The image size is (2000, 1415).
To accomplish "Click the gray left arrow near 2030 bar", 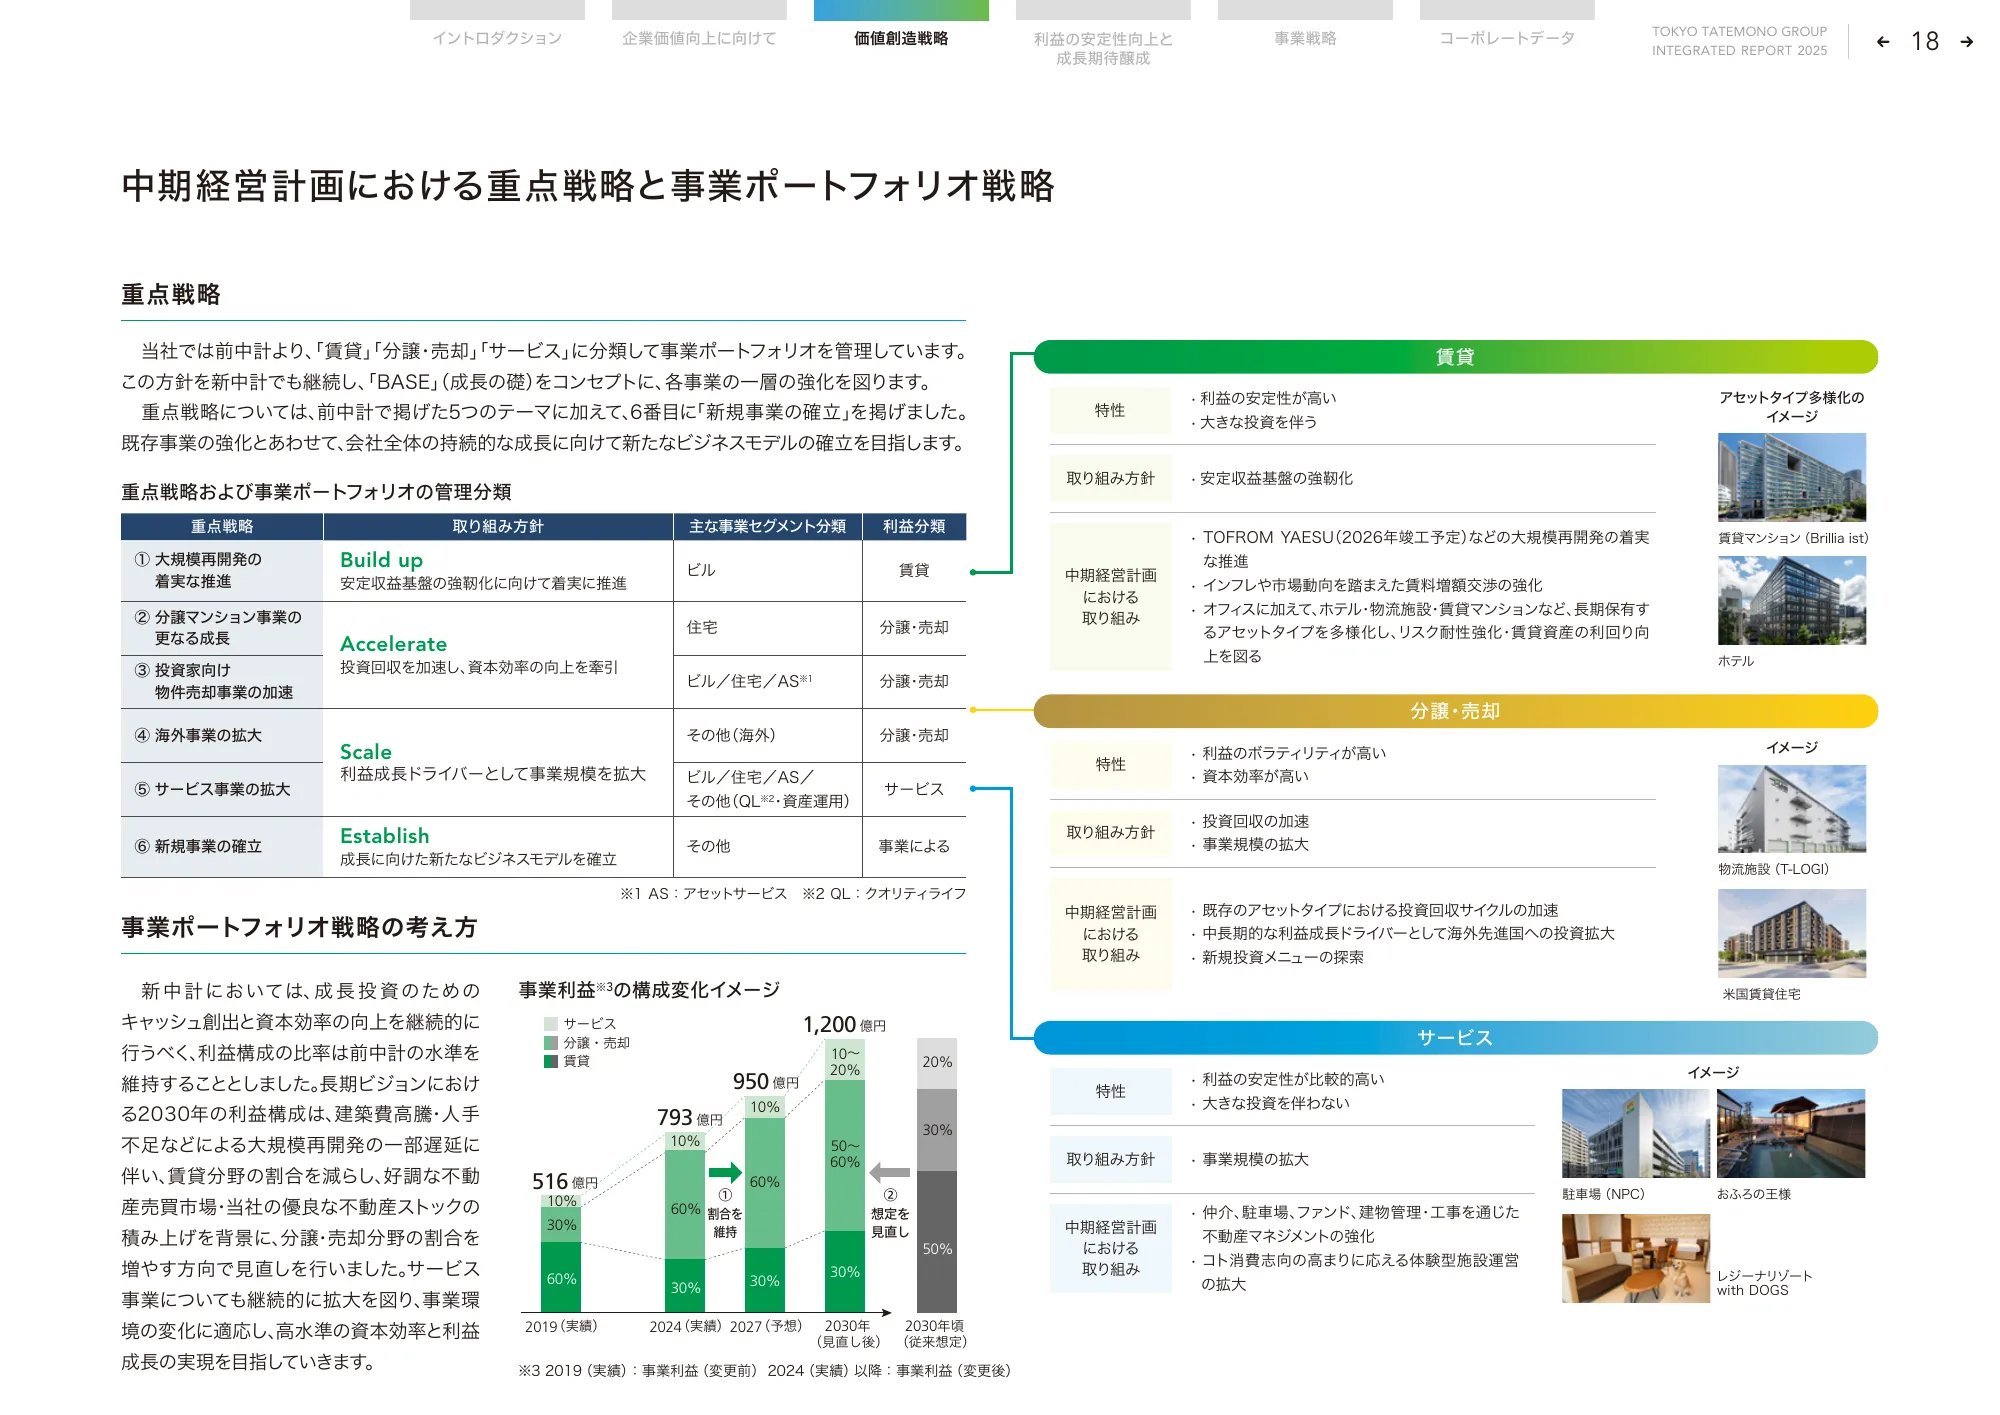I will pos(890,1172).
